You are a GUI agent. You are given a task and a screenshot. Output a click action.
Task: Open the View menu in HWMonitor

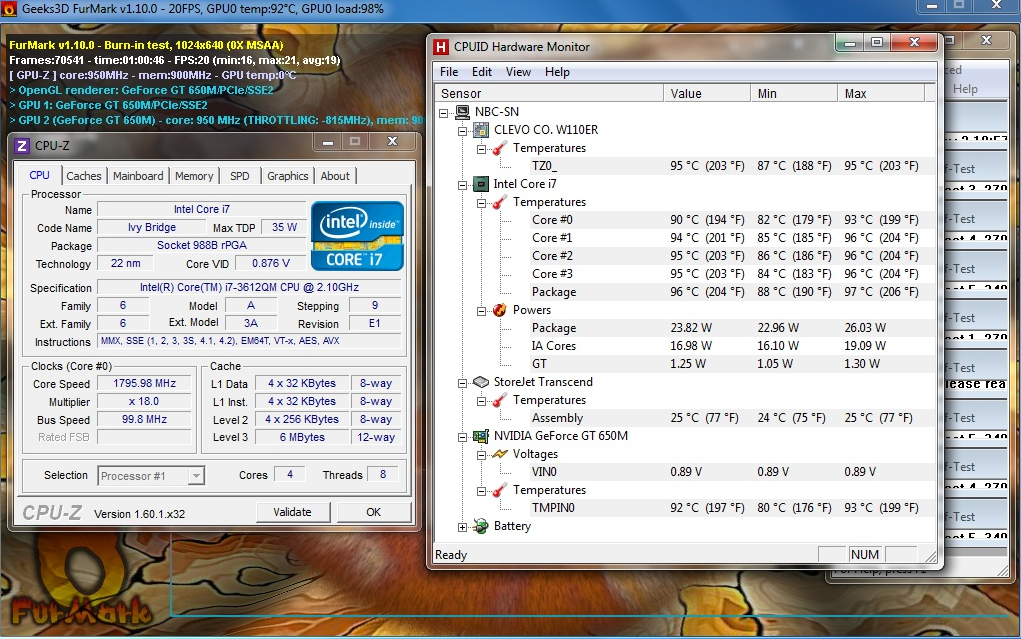coord(518,72)
